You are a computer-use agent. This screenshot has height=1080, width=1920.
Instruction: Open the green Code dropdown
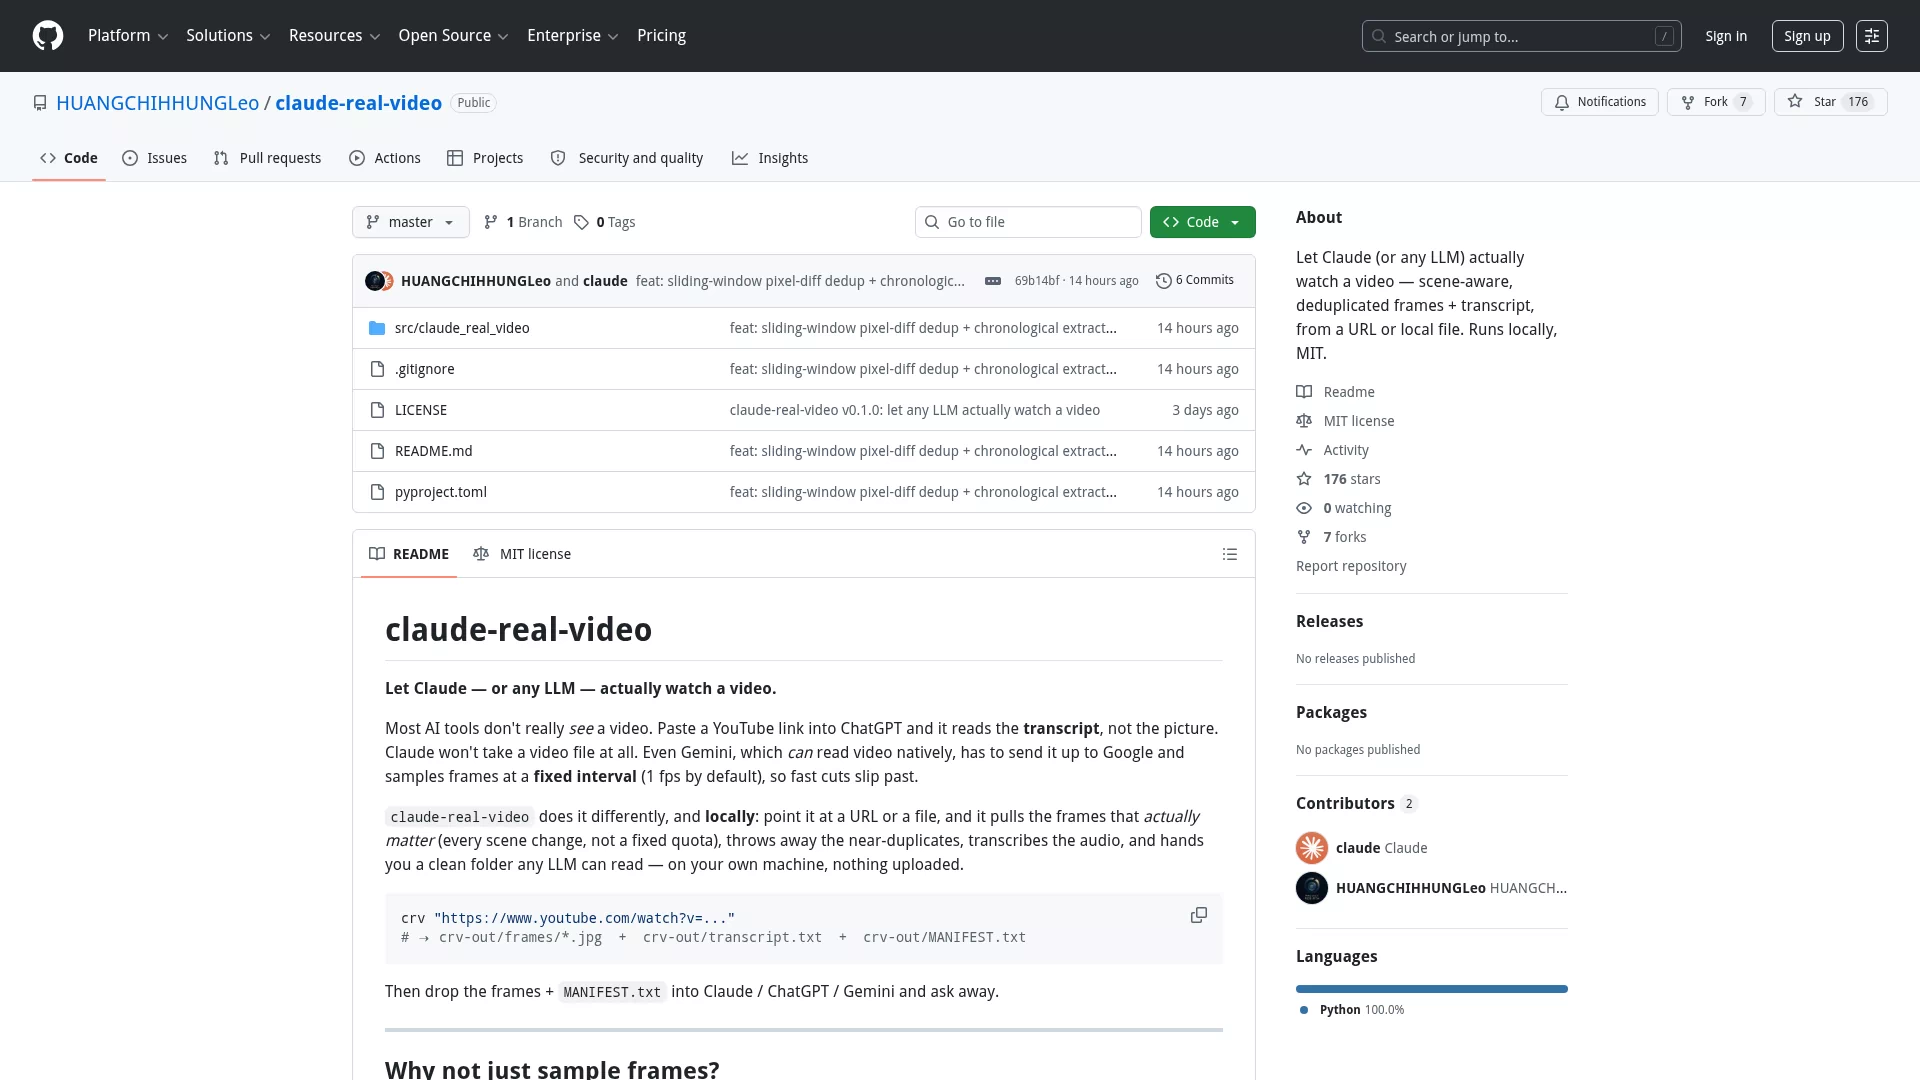click(1203, 222)
